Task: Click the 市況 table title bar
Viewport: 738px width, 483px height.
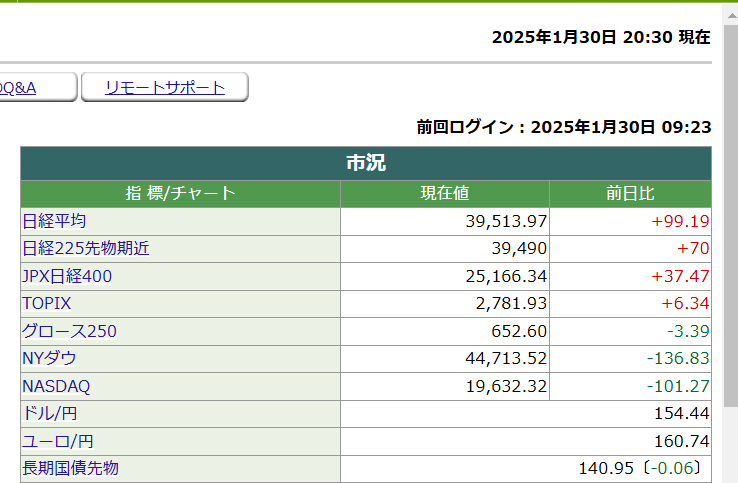Action: tap(366, 163)
